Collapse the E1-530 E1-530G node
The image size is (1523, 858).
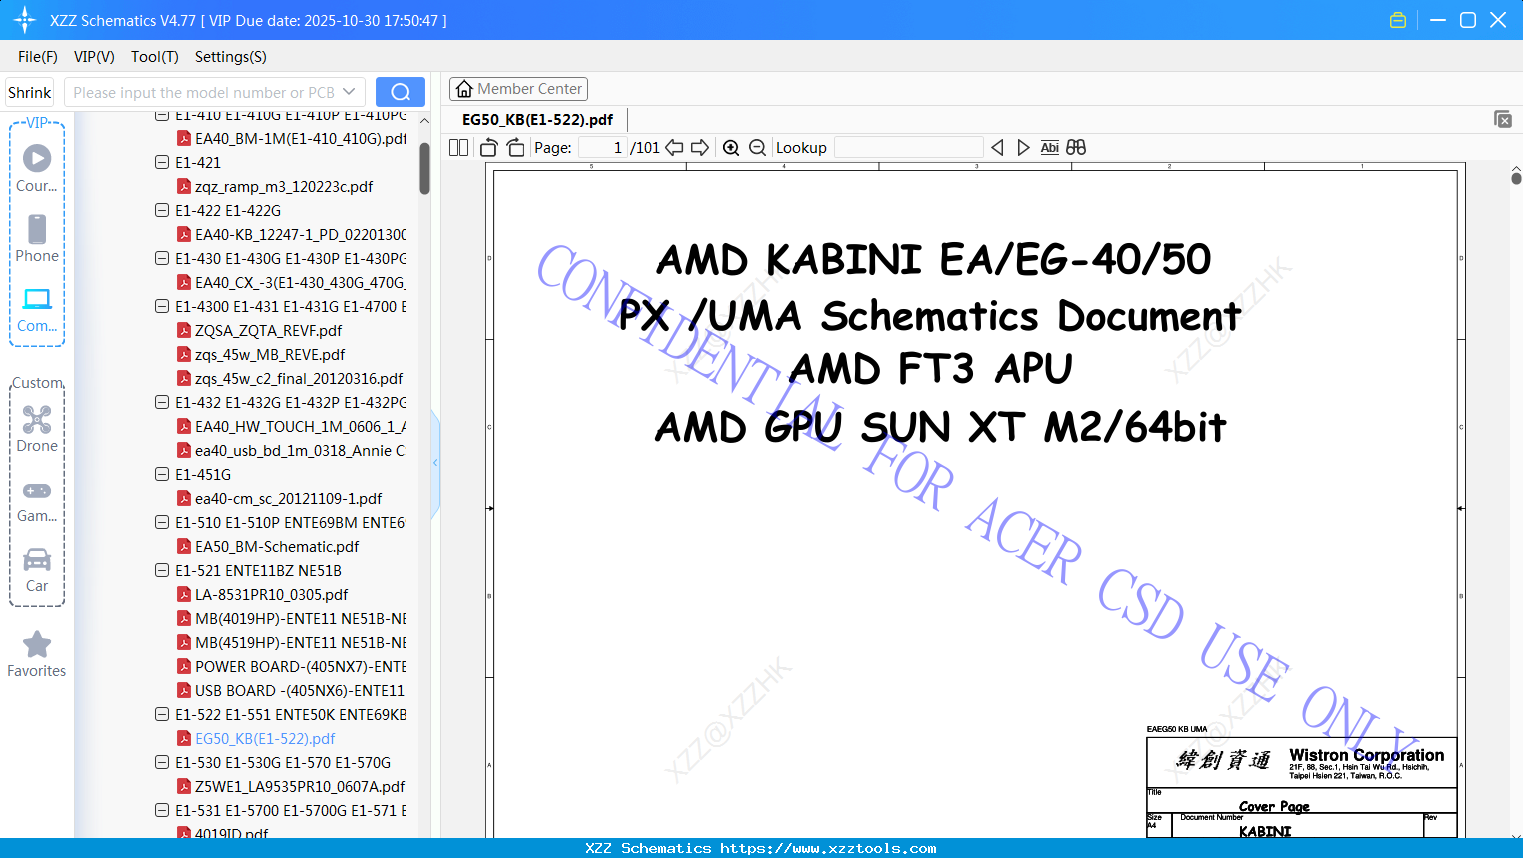162,762
